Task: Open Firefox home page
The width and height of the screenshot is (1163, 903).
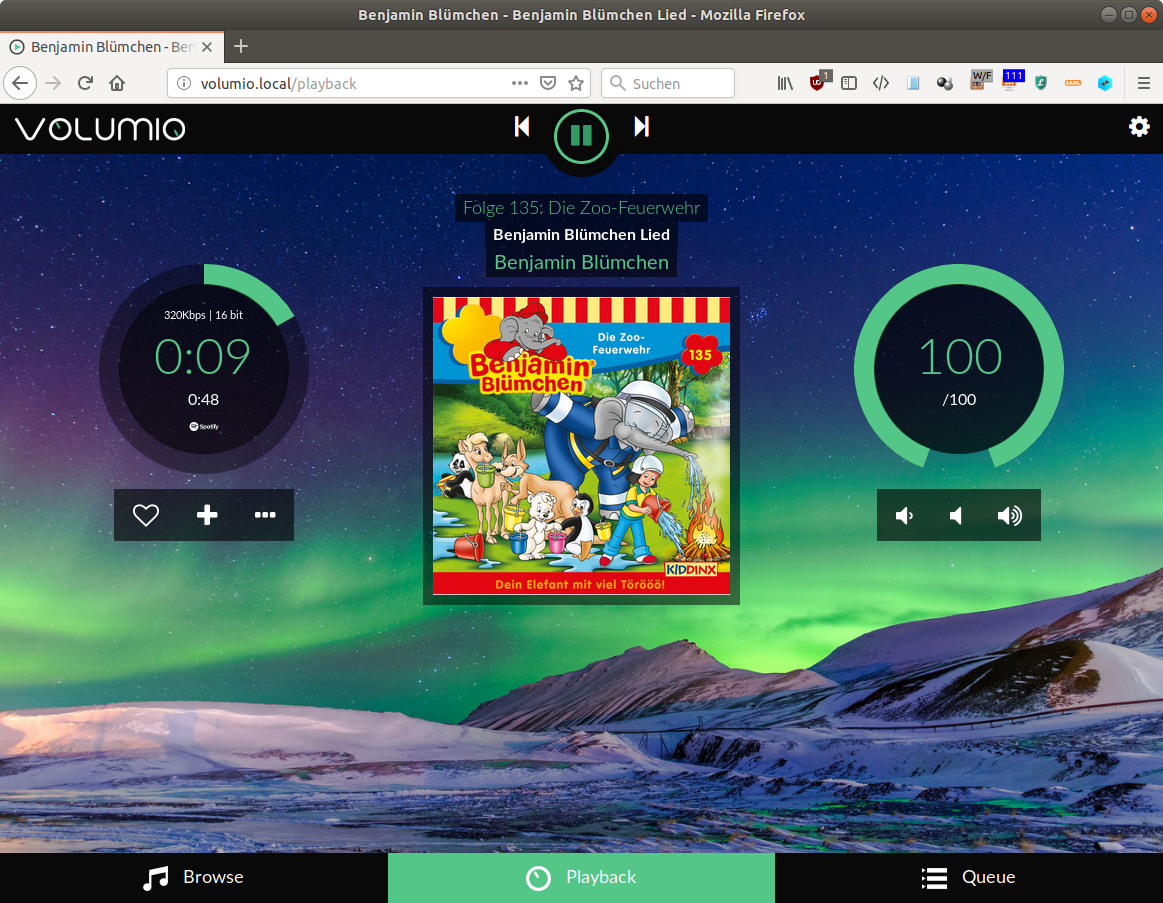Action: click(117, 83)
